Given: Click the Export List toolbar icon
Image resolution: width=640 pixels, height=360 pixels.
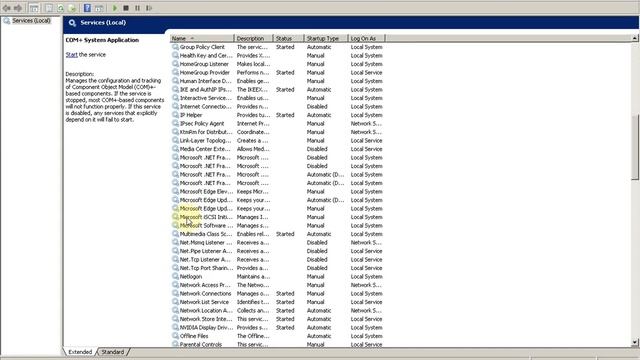Looking at the screenshot, I should pos(72,8).
